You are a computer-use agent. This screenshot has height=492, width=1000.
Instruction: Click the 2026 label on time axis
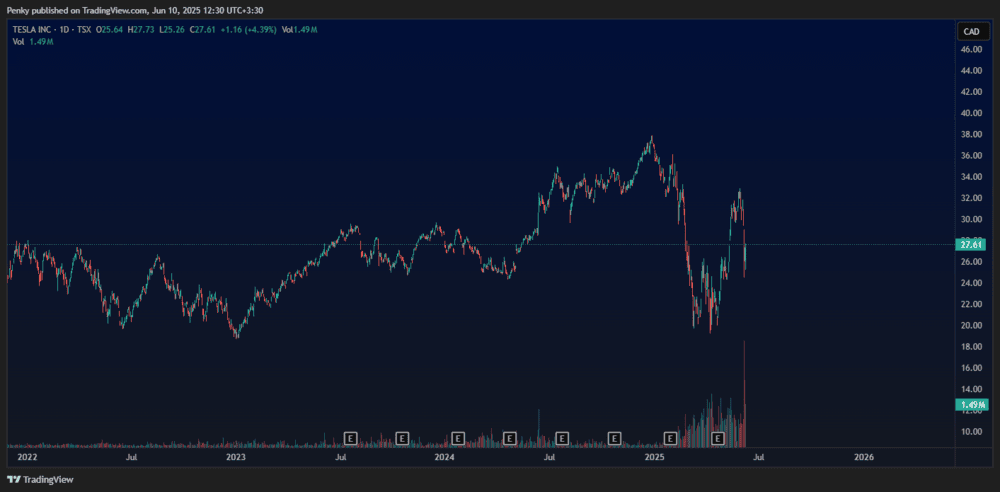click(x=864, y=457)
